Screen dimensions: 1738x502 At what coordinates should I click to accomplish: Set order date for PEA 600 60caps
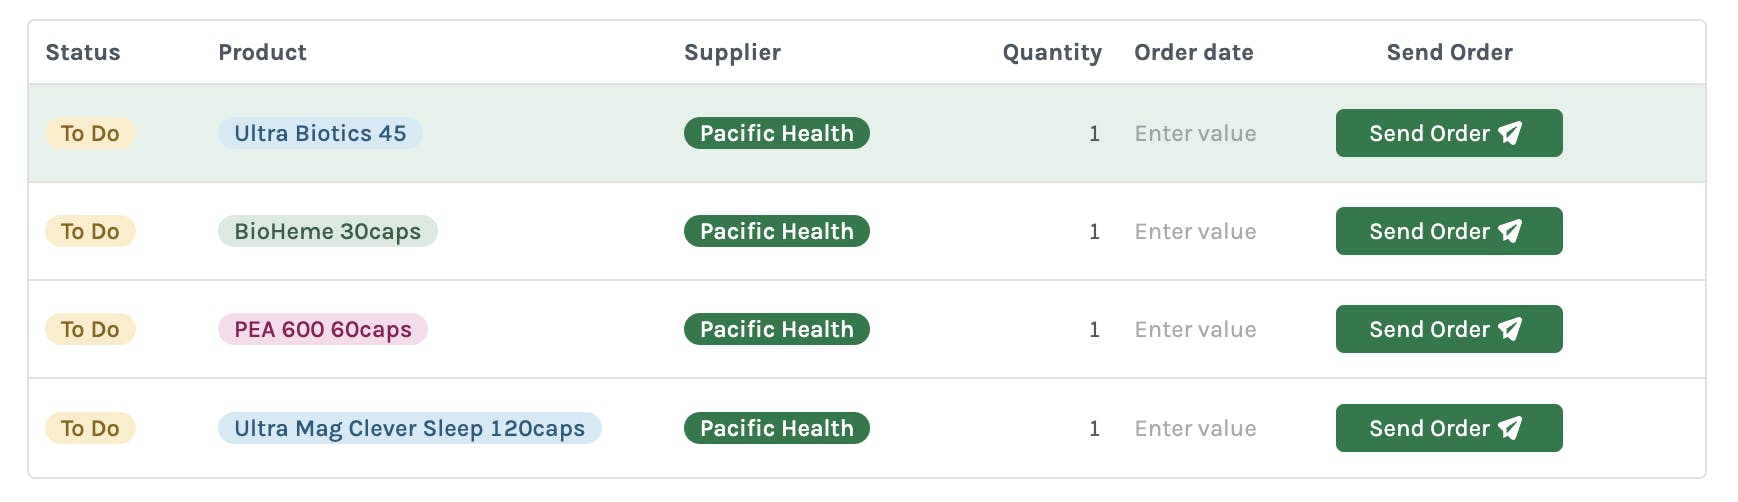coord(1195,329)
